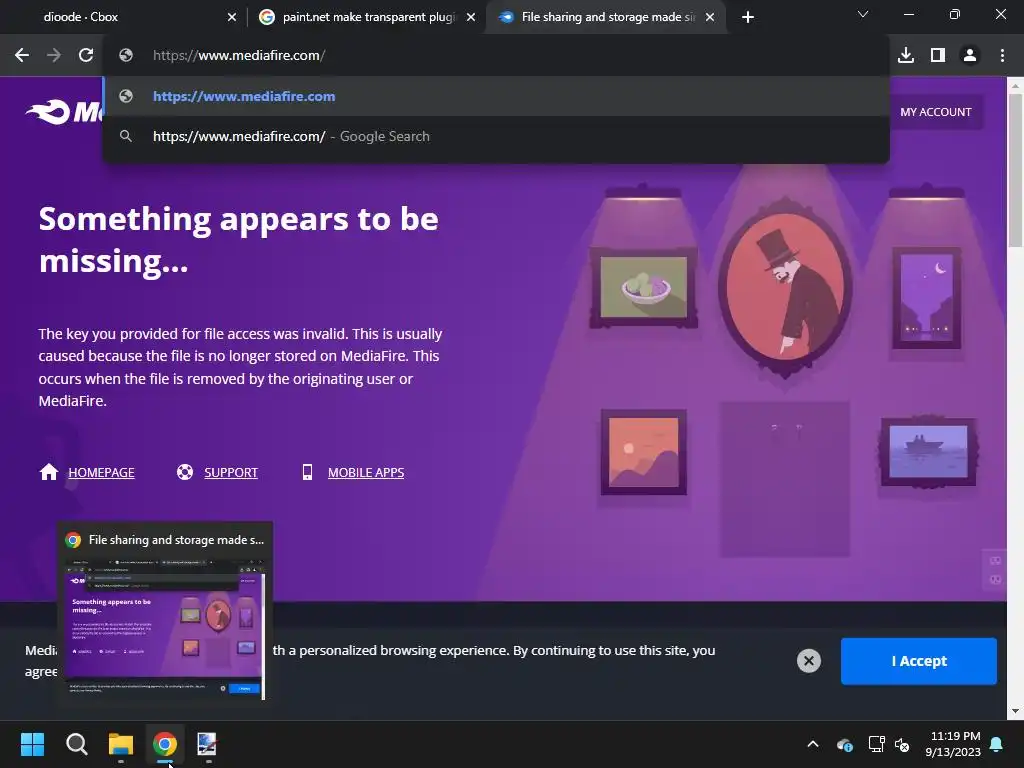Screen dimensions: 1024x768
Task: Open Chrome three-dot menu
Action: (1002, 56)
